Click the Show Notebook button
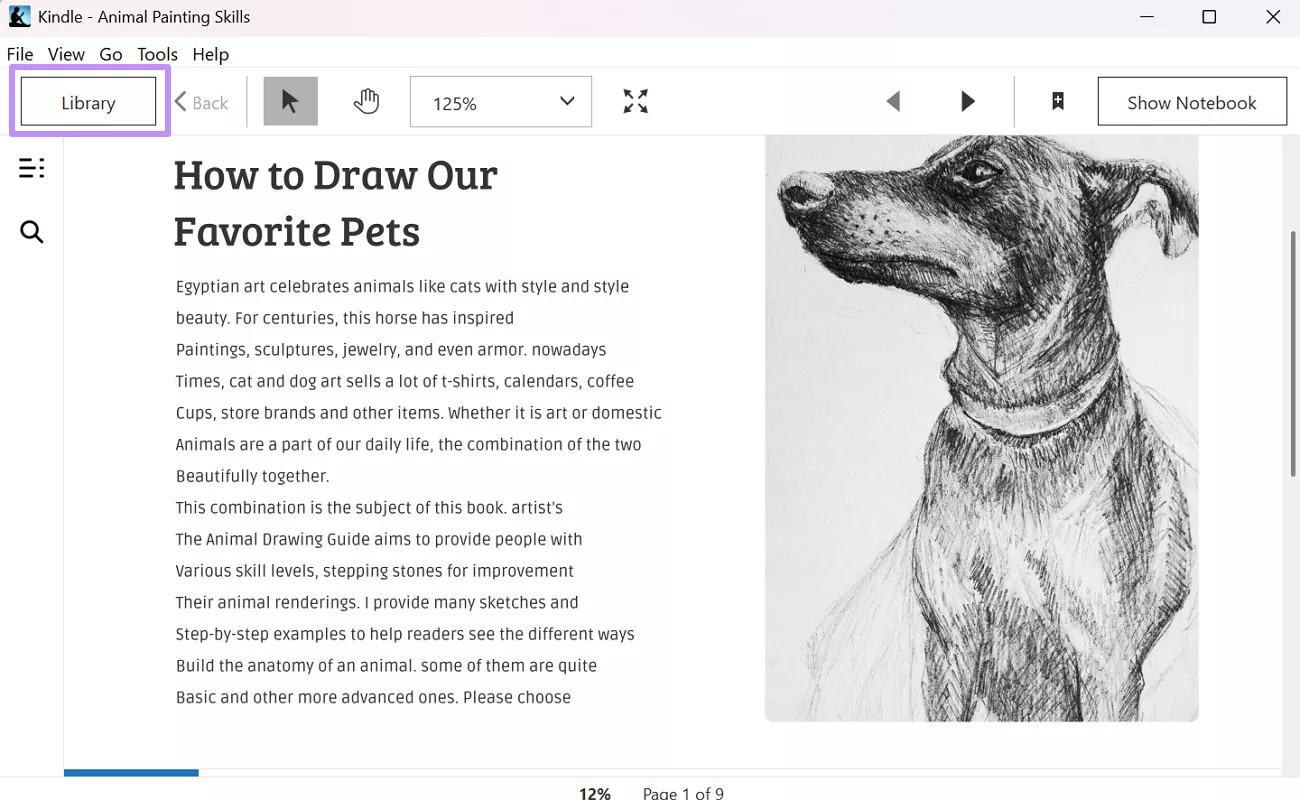Screen dimensions: 1300x800 click(x=1191, y=102)
